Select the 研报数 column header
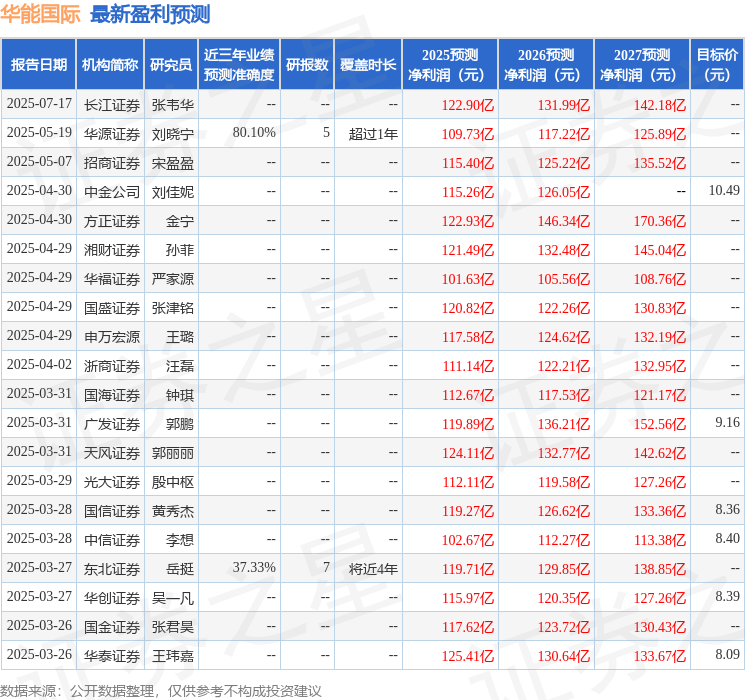 (x=307, y=64)
